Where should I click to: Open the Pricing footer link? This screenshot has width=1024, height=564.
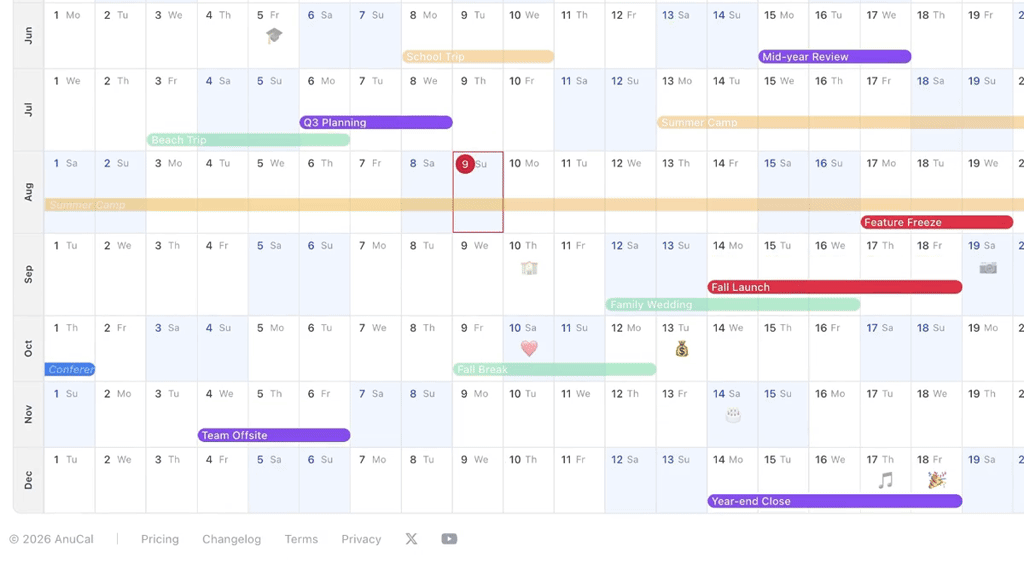pyautogui.click(x=160, y=539)
